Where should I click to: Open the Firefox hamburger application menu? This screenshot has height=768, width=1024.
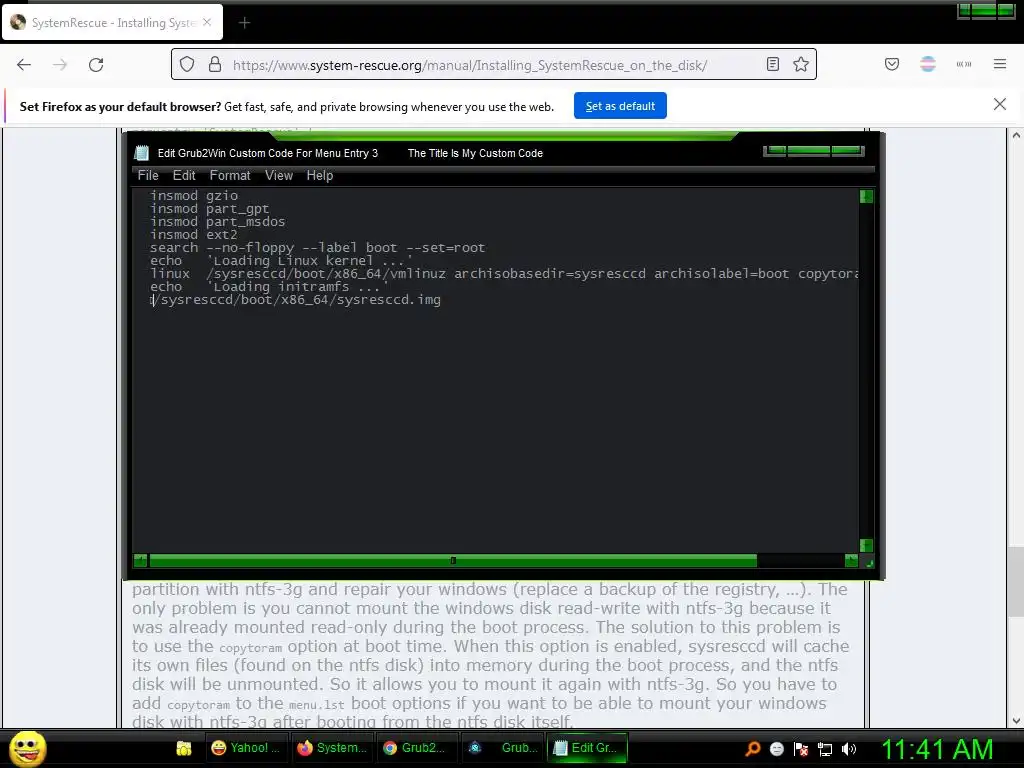[x=1000, y=64]
